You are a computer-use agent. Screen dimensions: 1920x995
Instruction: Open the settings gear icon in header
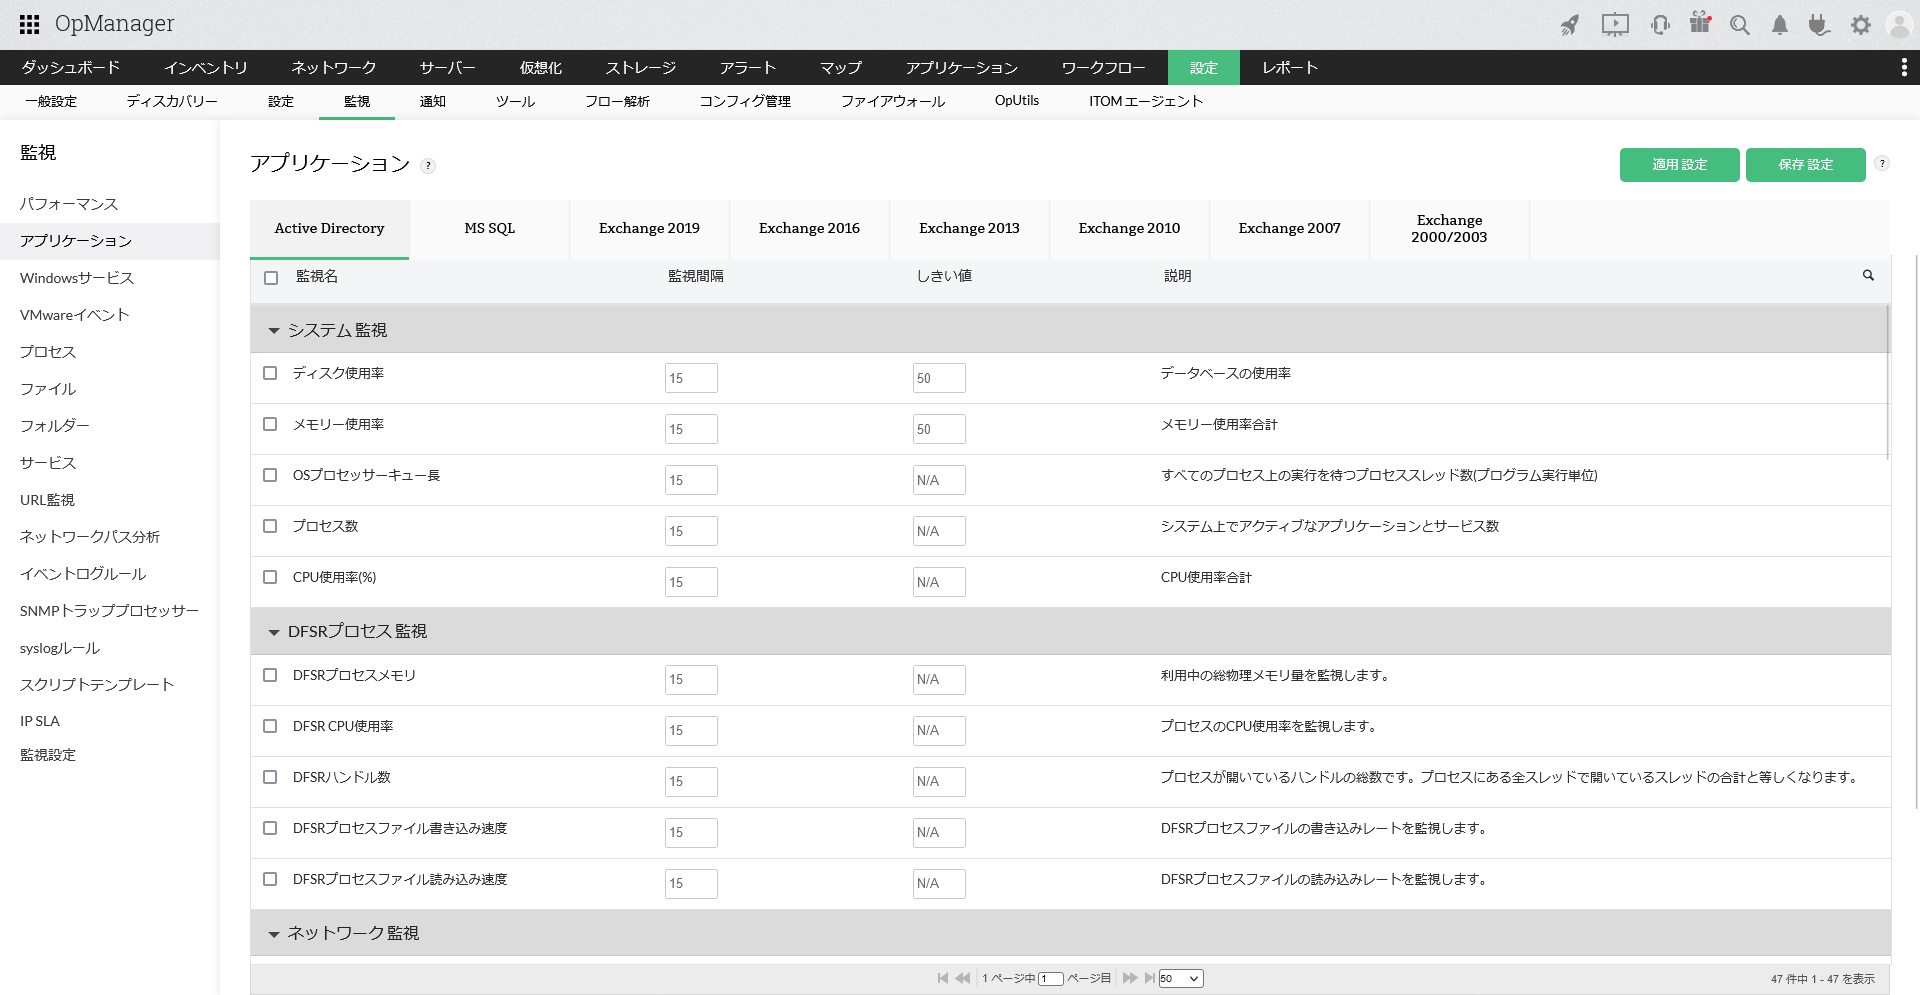[x=1861, y=25]
